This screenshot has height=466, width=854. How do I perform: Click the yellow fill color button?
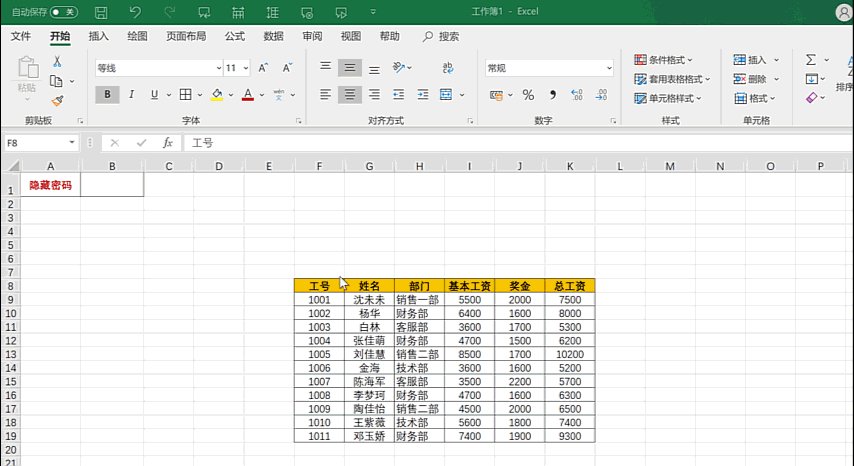pos(217,95)
